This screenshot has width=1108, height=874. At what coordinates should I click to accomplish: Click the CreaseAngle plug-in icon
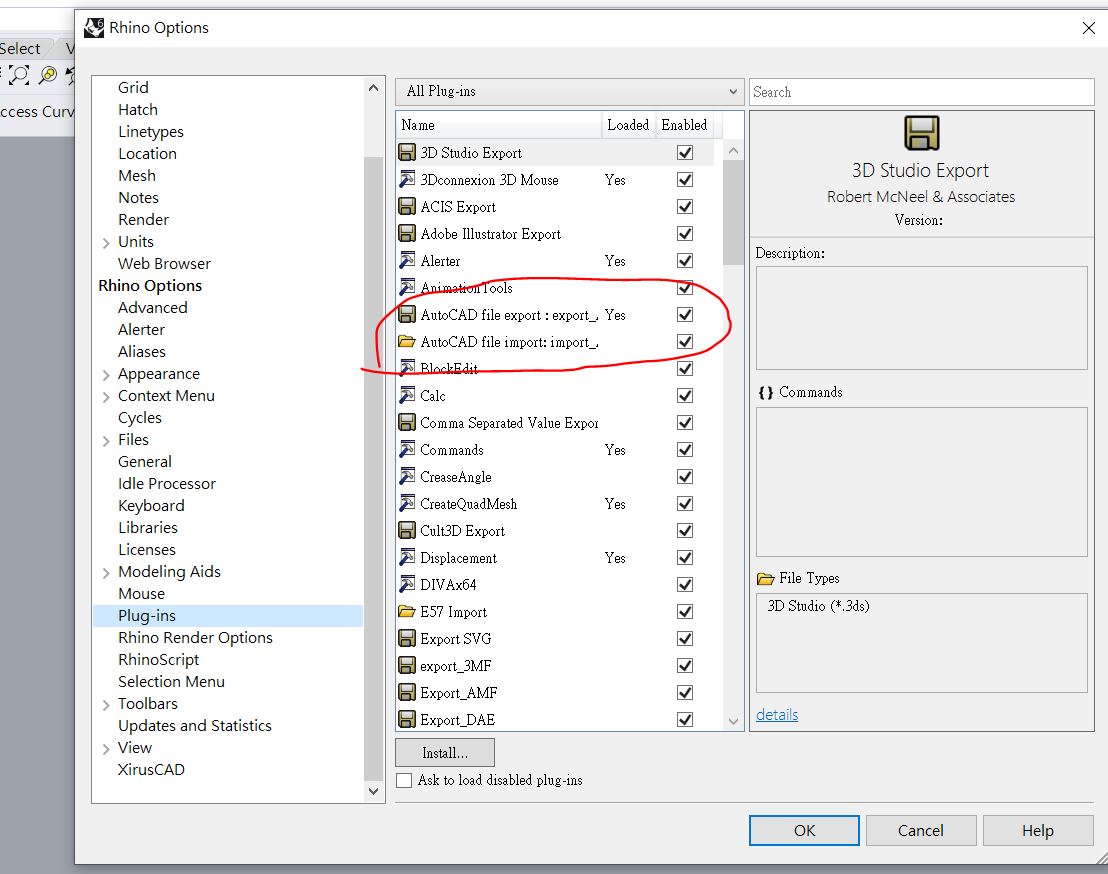pyautogui.click(x=407, y=476)
